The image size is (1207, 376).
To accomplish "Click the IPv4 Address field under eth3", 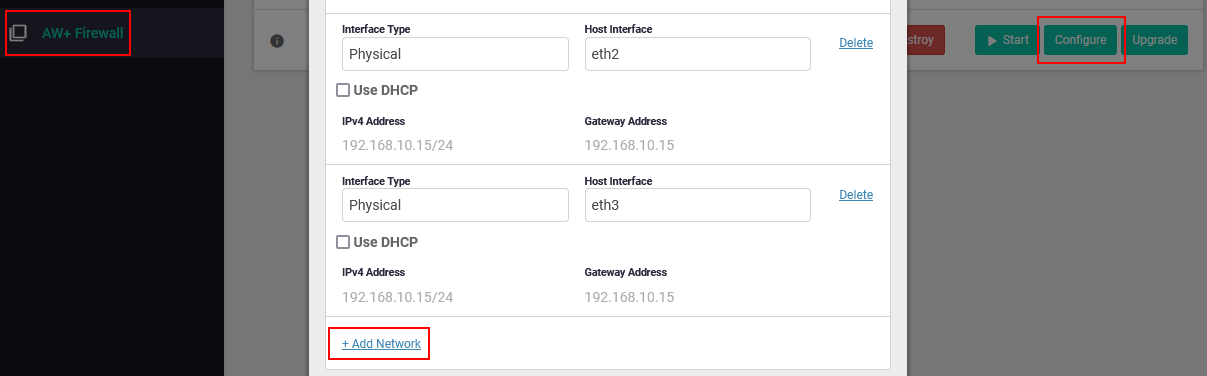I will 455,297.
